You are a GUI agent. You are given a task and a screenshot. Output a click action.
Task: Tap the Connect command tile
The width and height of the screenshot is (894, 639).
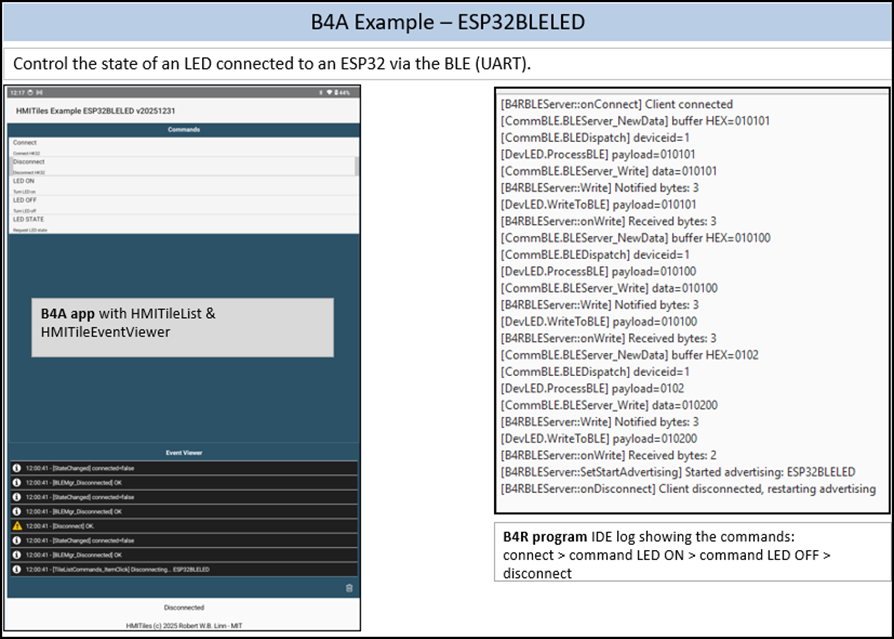[x=184, y=147]
